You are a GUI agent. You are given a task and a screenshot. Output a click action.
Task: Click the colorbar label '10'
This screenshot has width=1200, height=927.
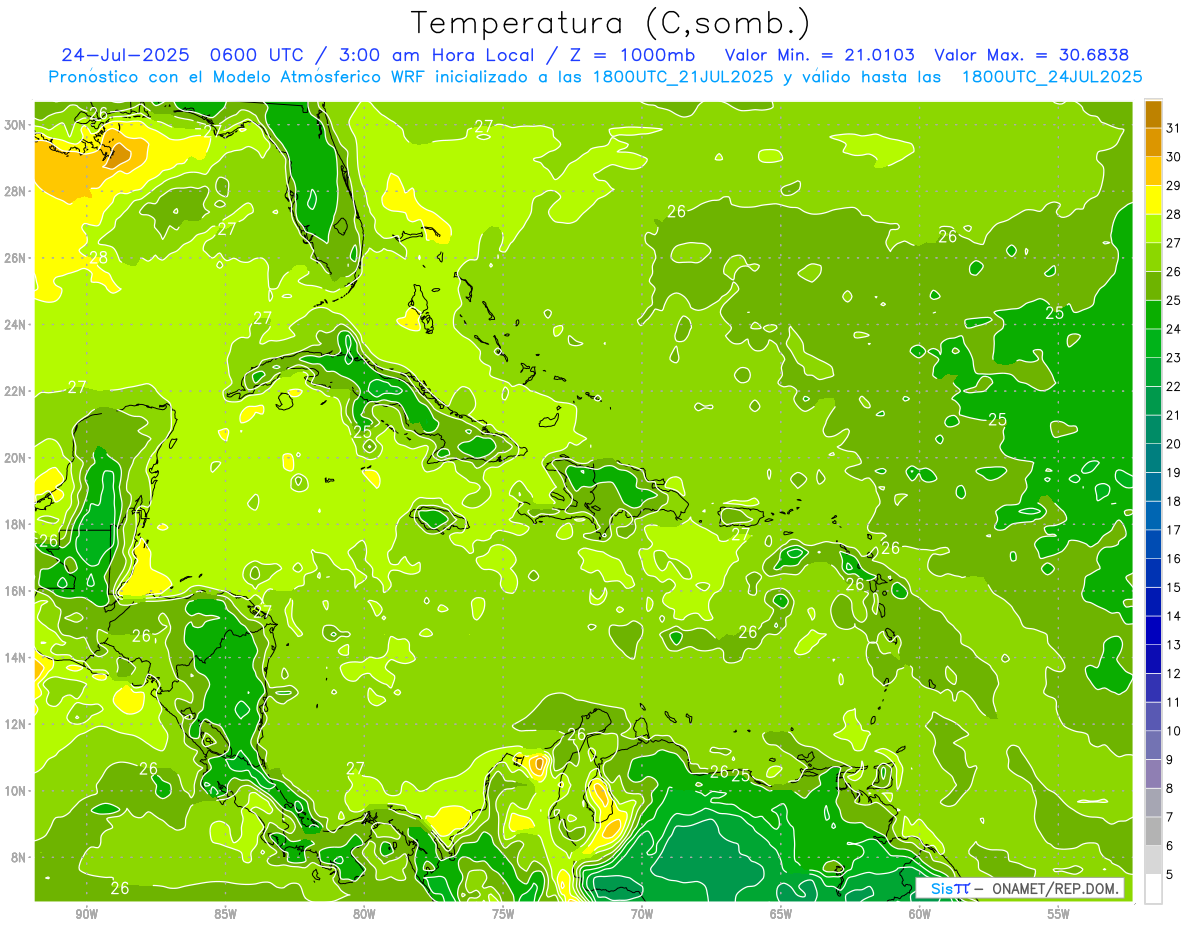[1174, 731]
